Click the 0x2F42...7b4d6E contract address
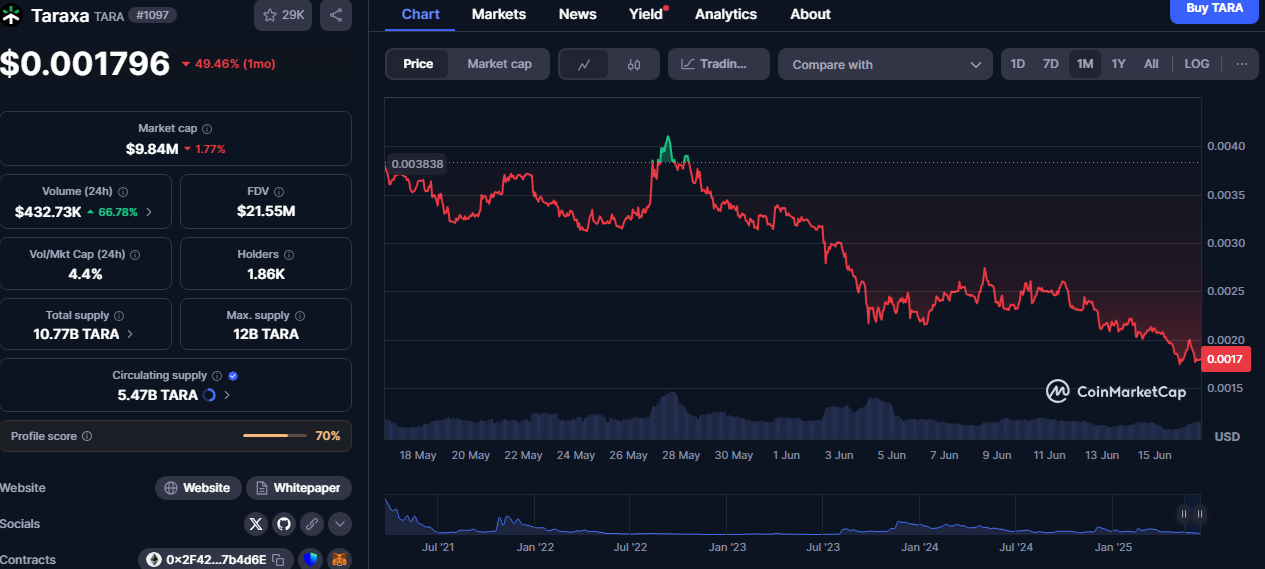Viewport: 1265px width, 569px height. [x=217, y=560]
